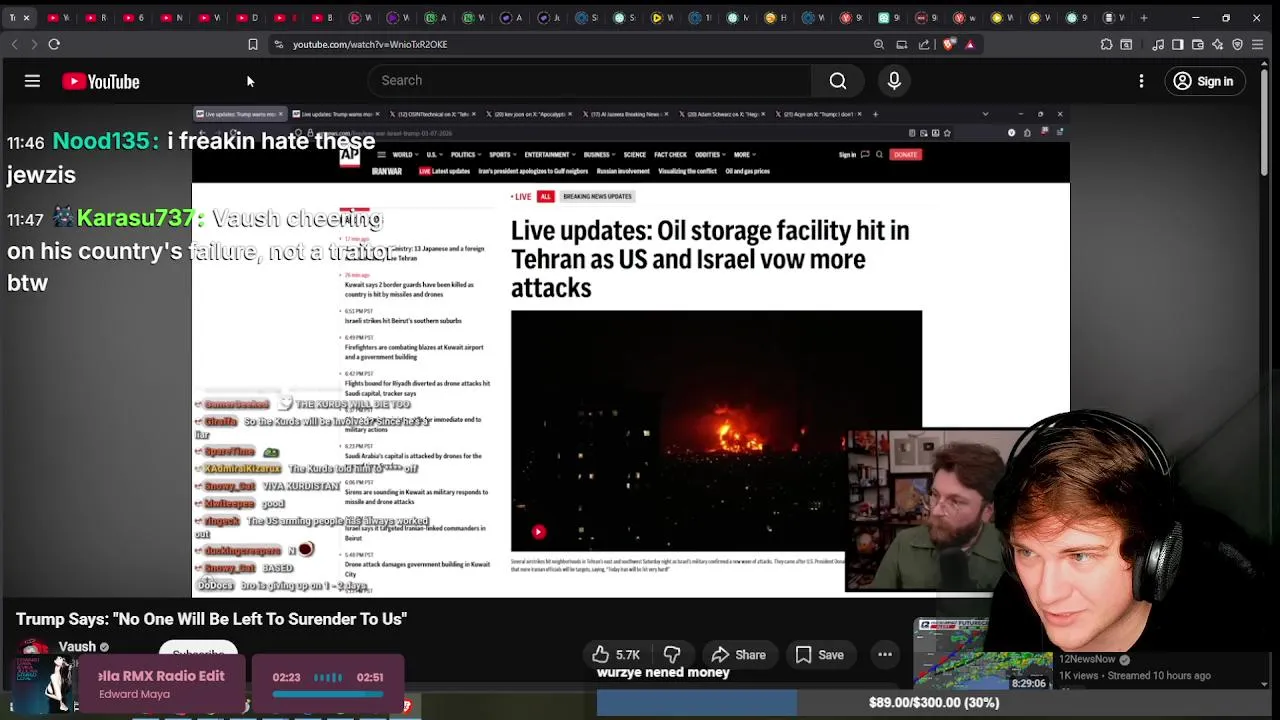Click the AP page search magnifier icon
This screenshot has width=1280, height=720.
879,155
